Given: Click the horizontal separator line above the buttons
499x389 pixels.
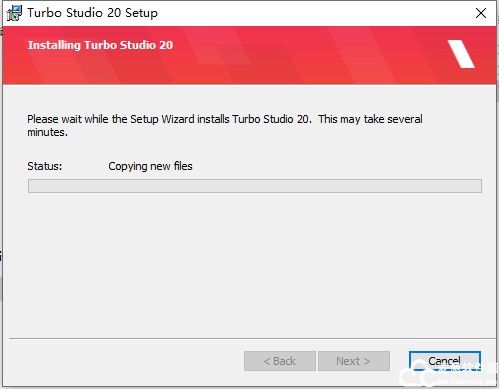Looking at the screenshot, I should click(252, 338).
